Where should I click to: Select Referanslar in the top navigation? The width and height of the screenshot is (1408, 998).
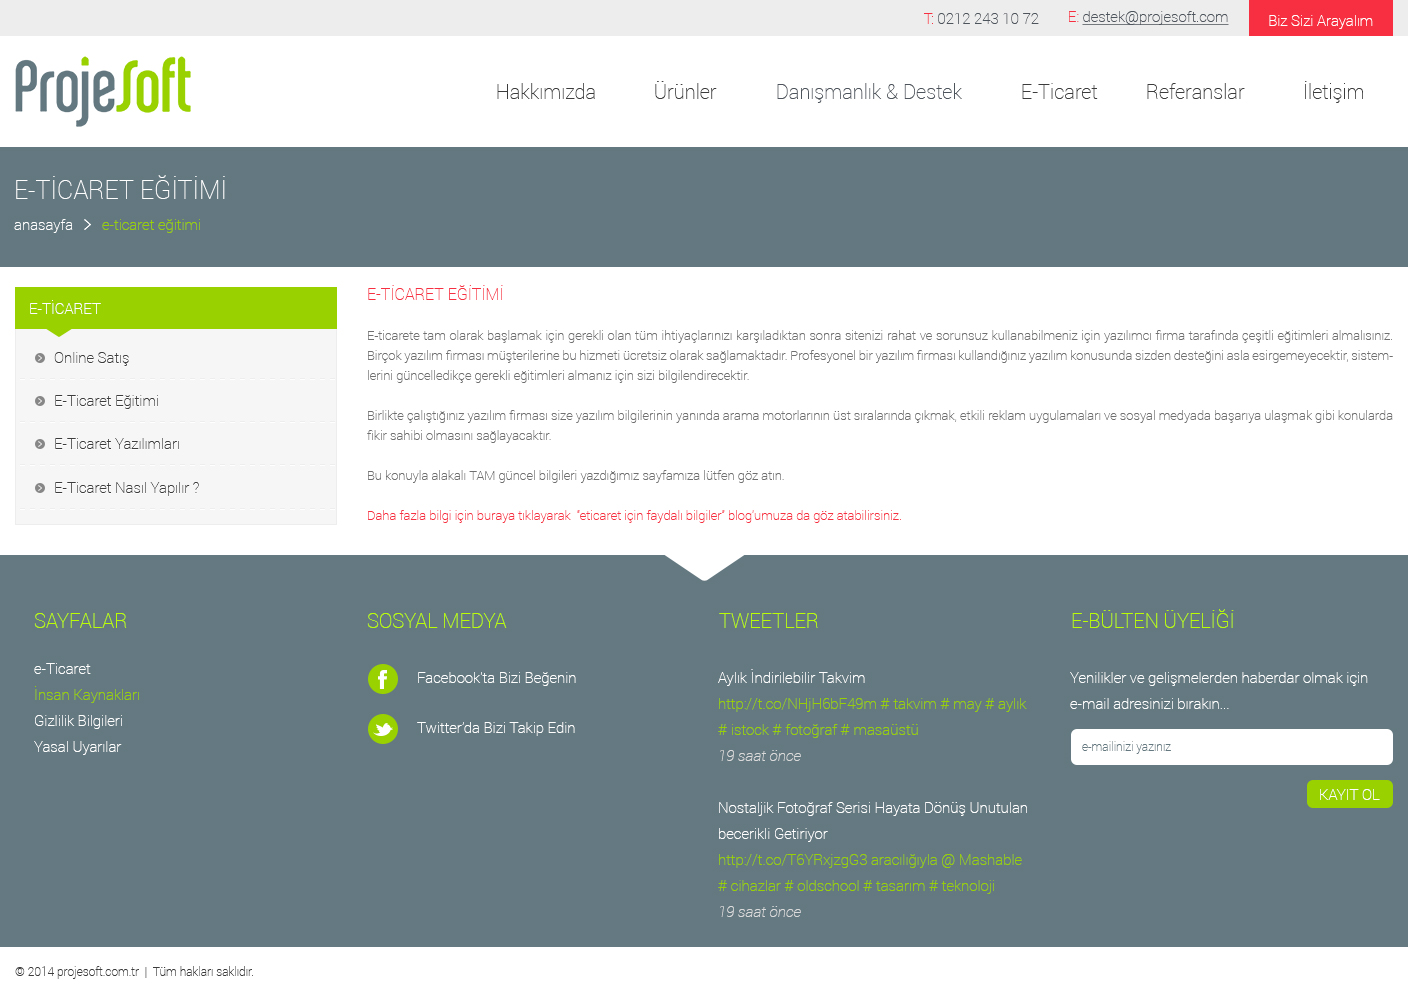(1194, 92)
